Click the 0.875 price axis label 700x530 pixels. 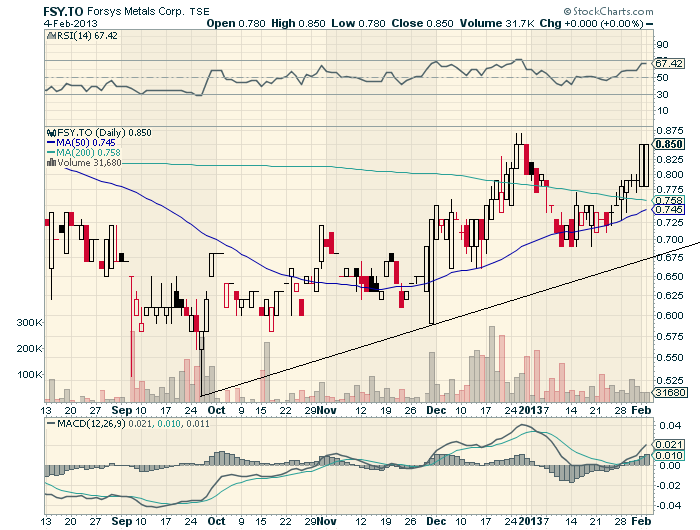click(x=670, y=130)
